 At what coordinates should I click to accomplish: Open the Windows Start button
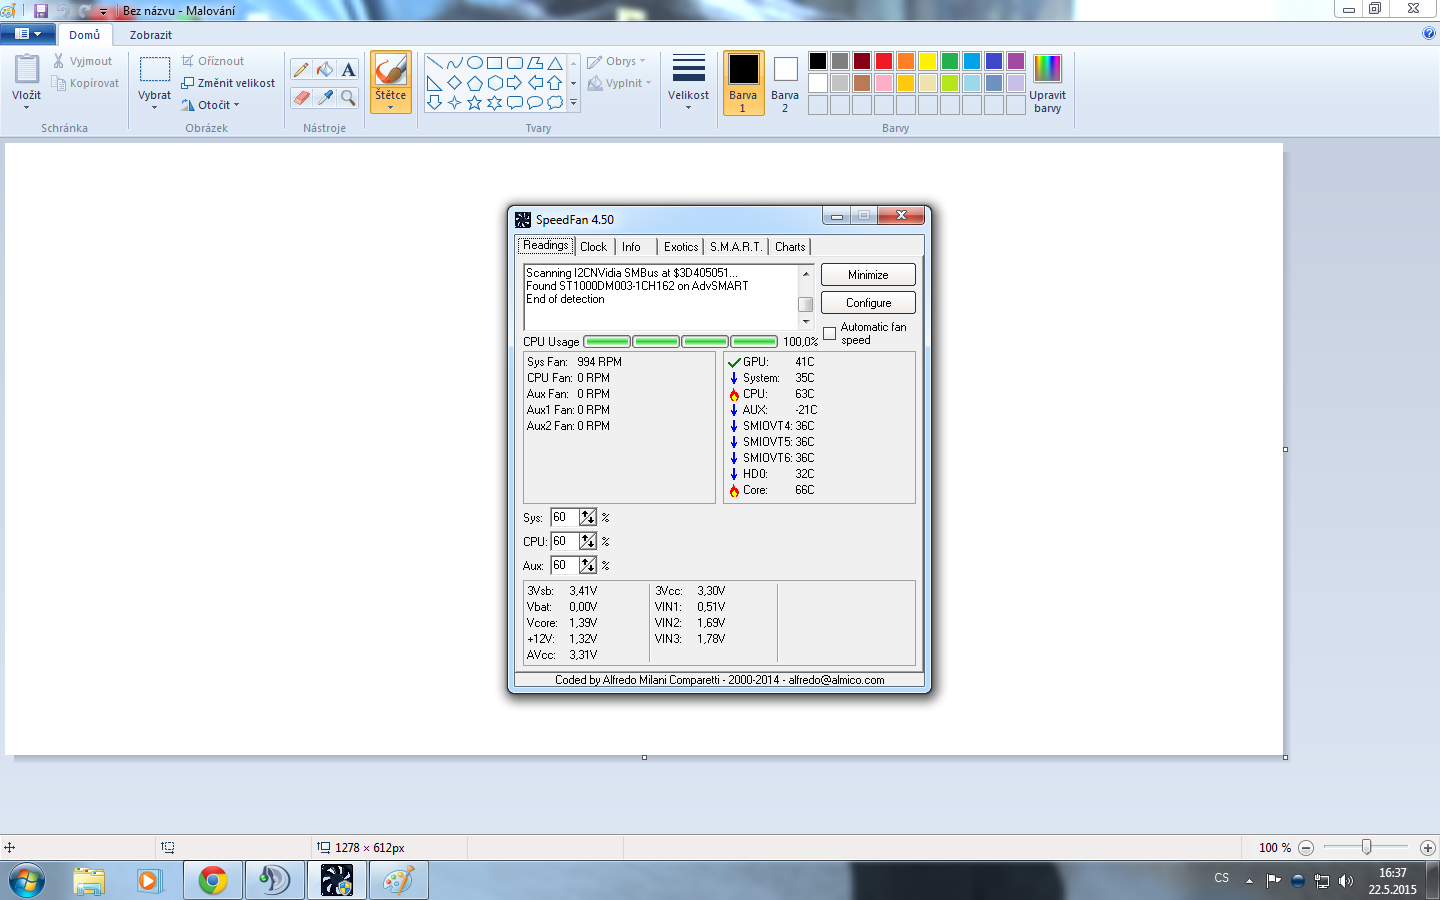[x=27, y=881]
